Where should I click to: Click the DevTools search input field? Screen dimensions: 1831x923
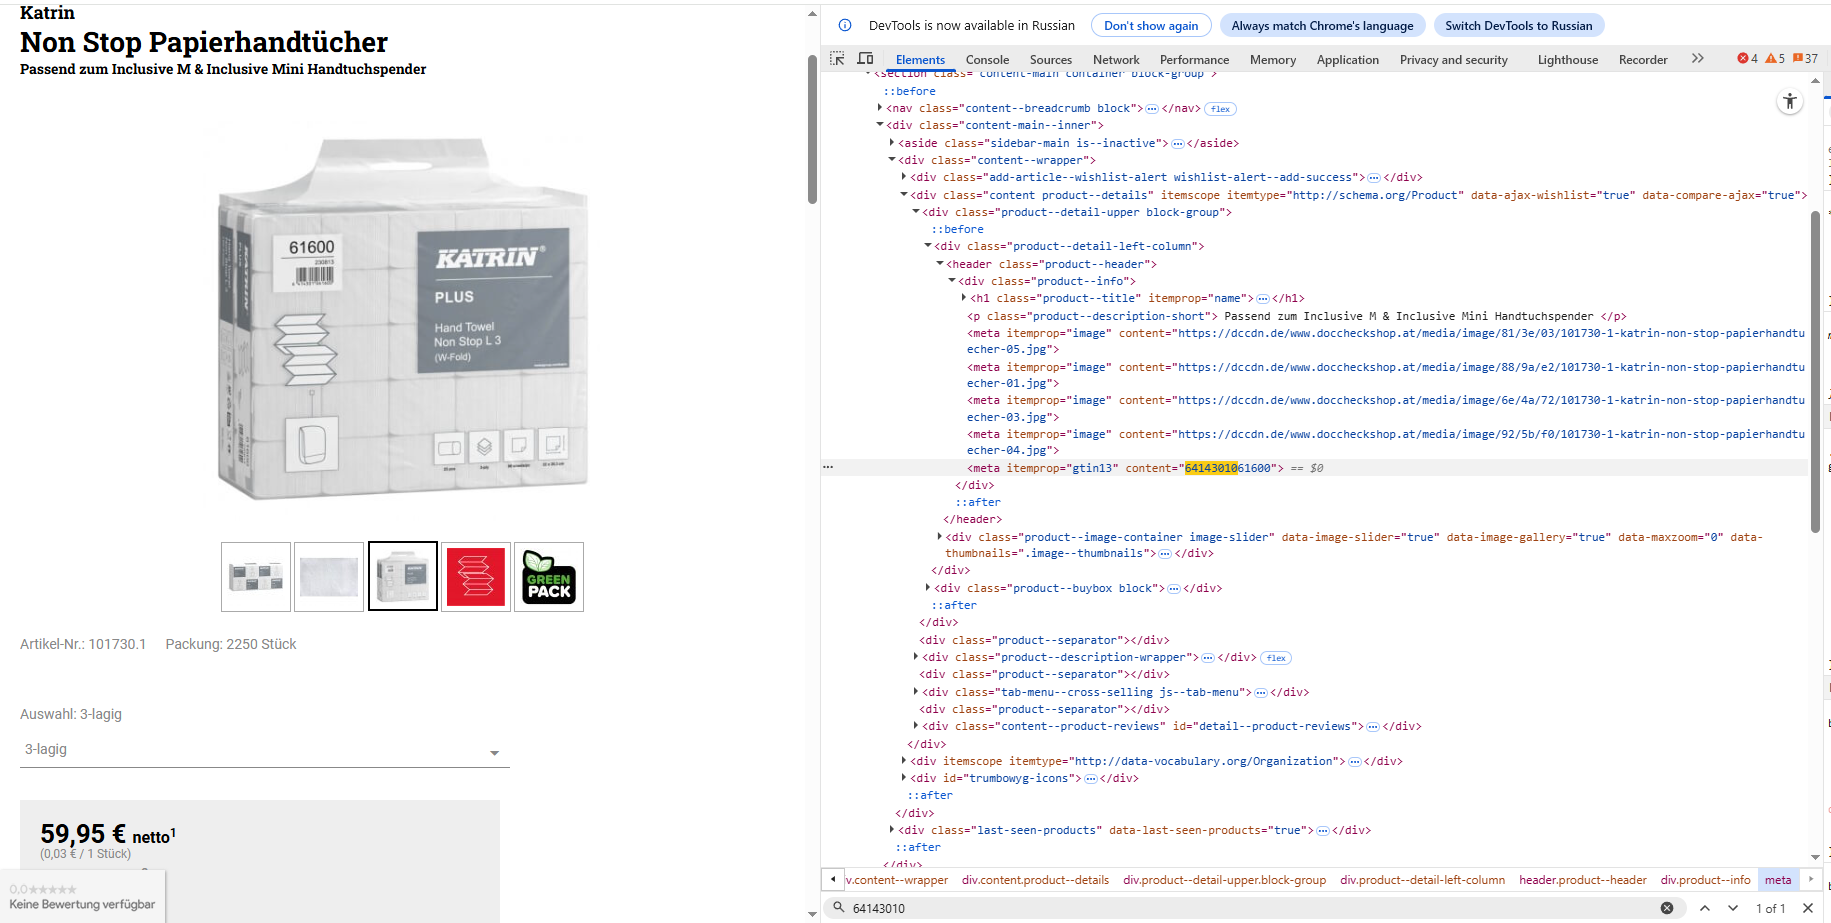pyautogui.click(x=1250, y=908)
